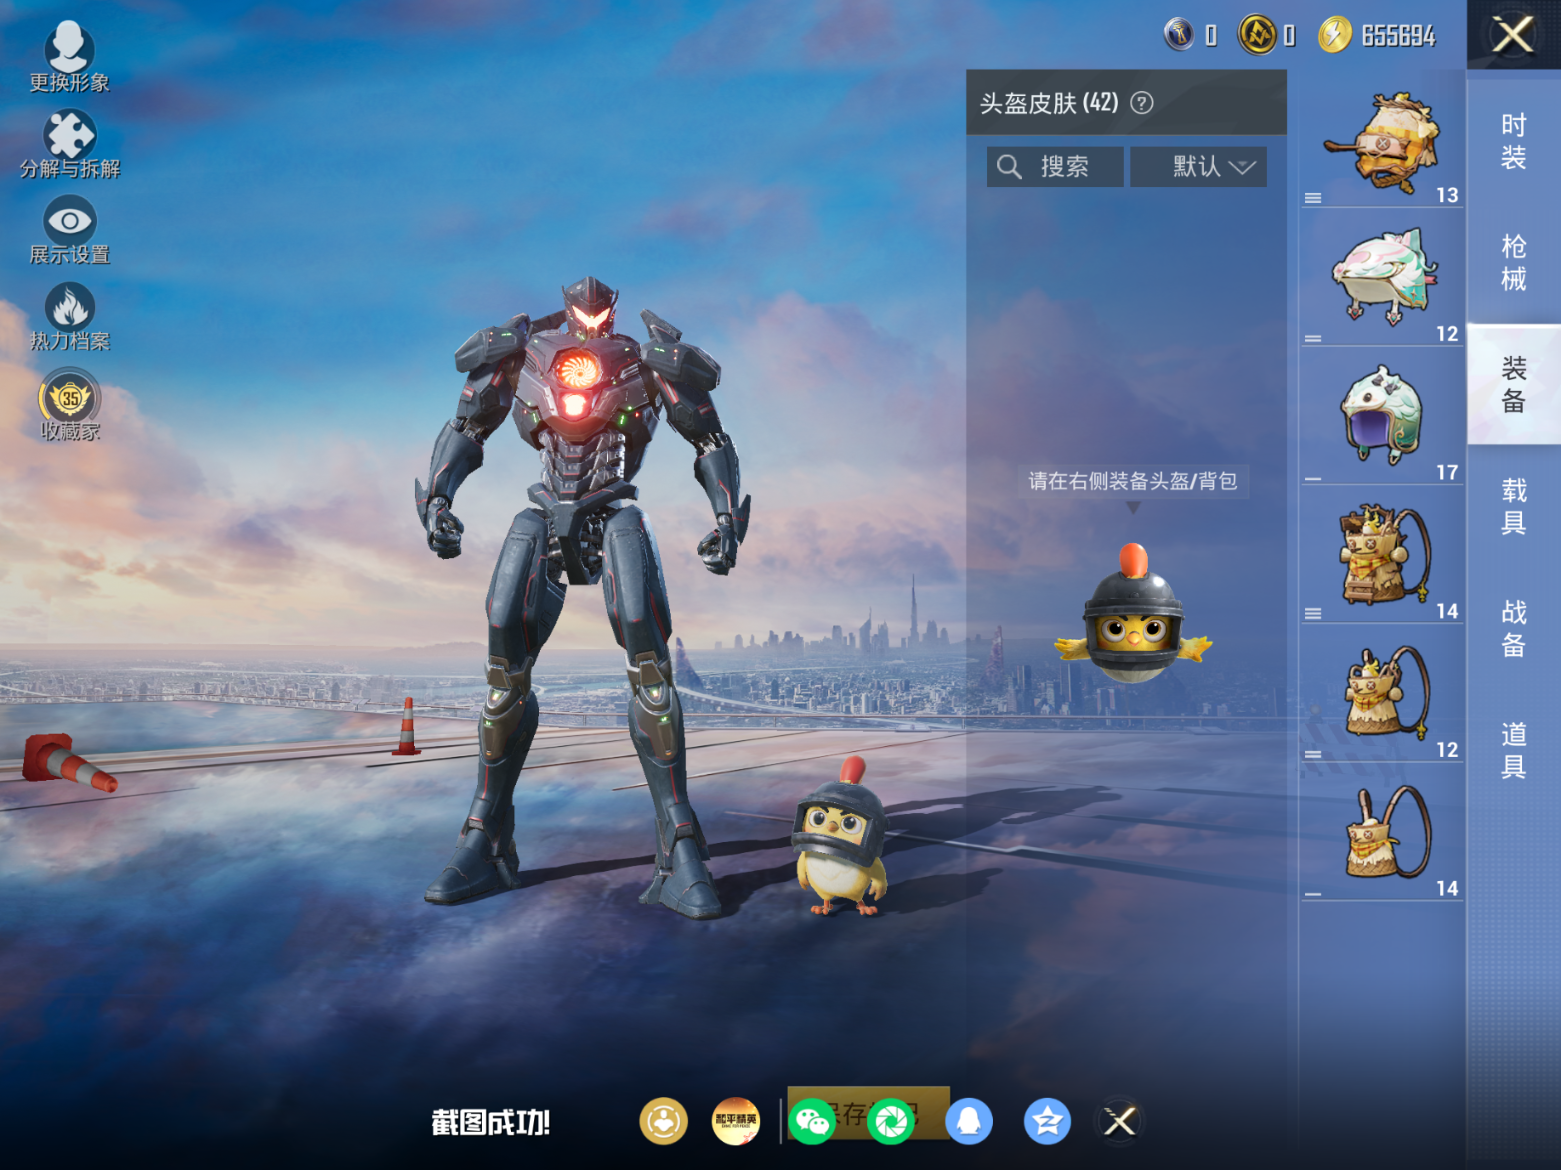Share to Qzone star icon

[x=1047, y=1121]
